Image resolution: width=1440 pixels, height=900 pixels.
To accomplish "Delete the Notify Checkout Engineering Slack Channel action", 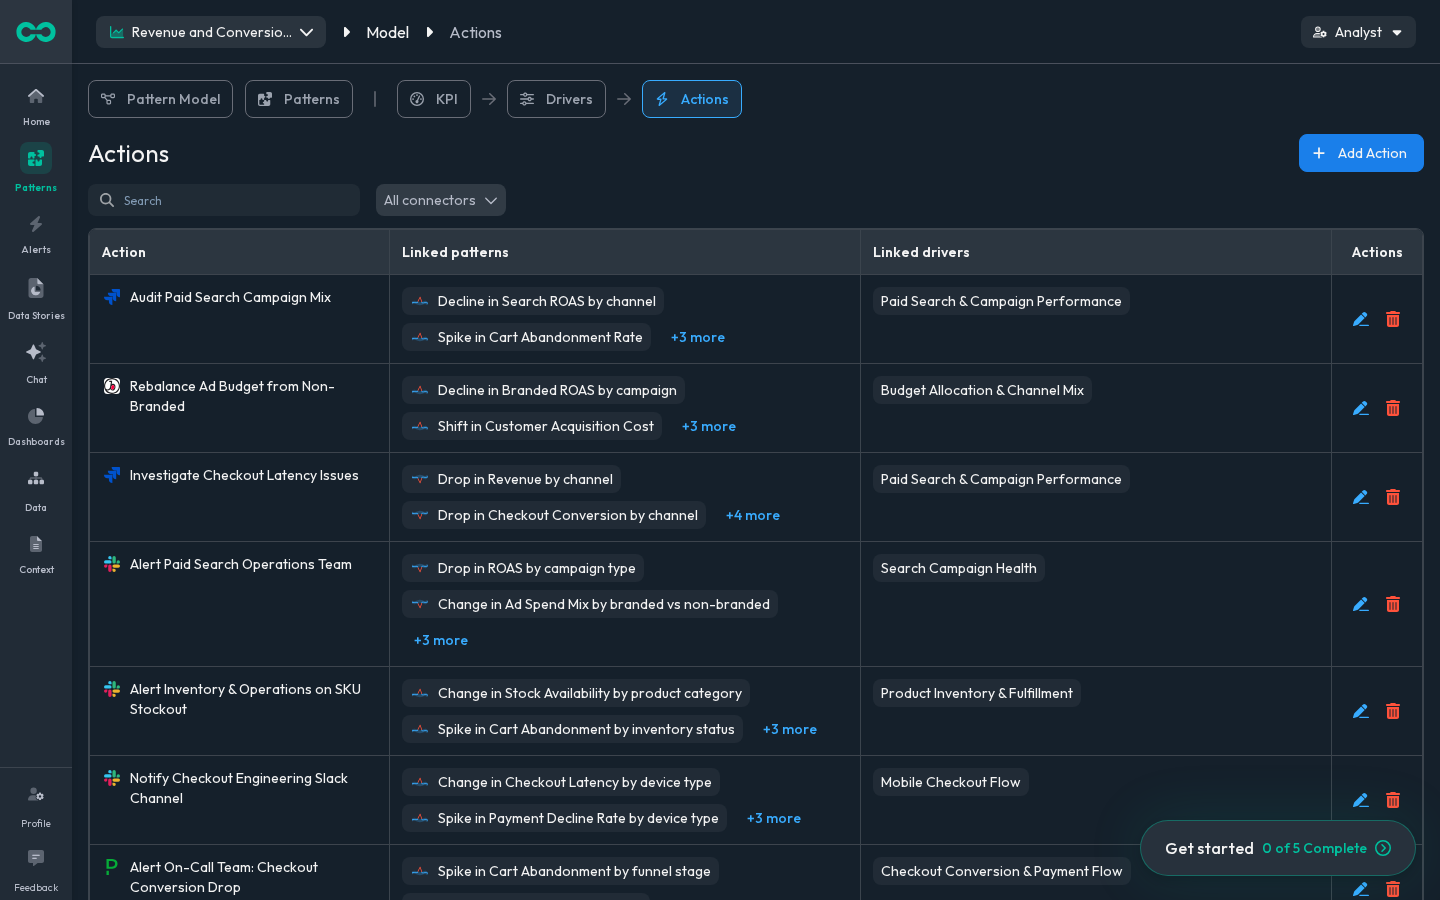I will (1393, 800).
